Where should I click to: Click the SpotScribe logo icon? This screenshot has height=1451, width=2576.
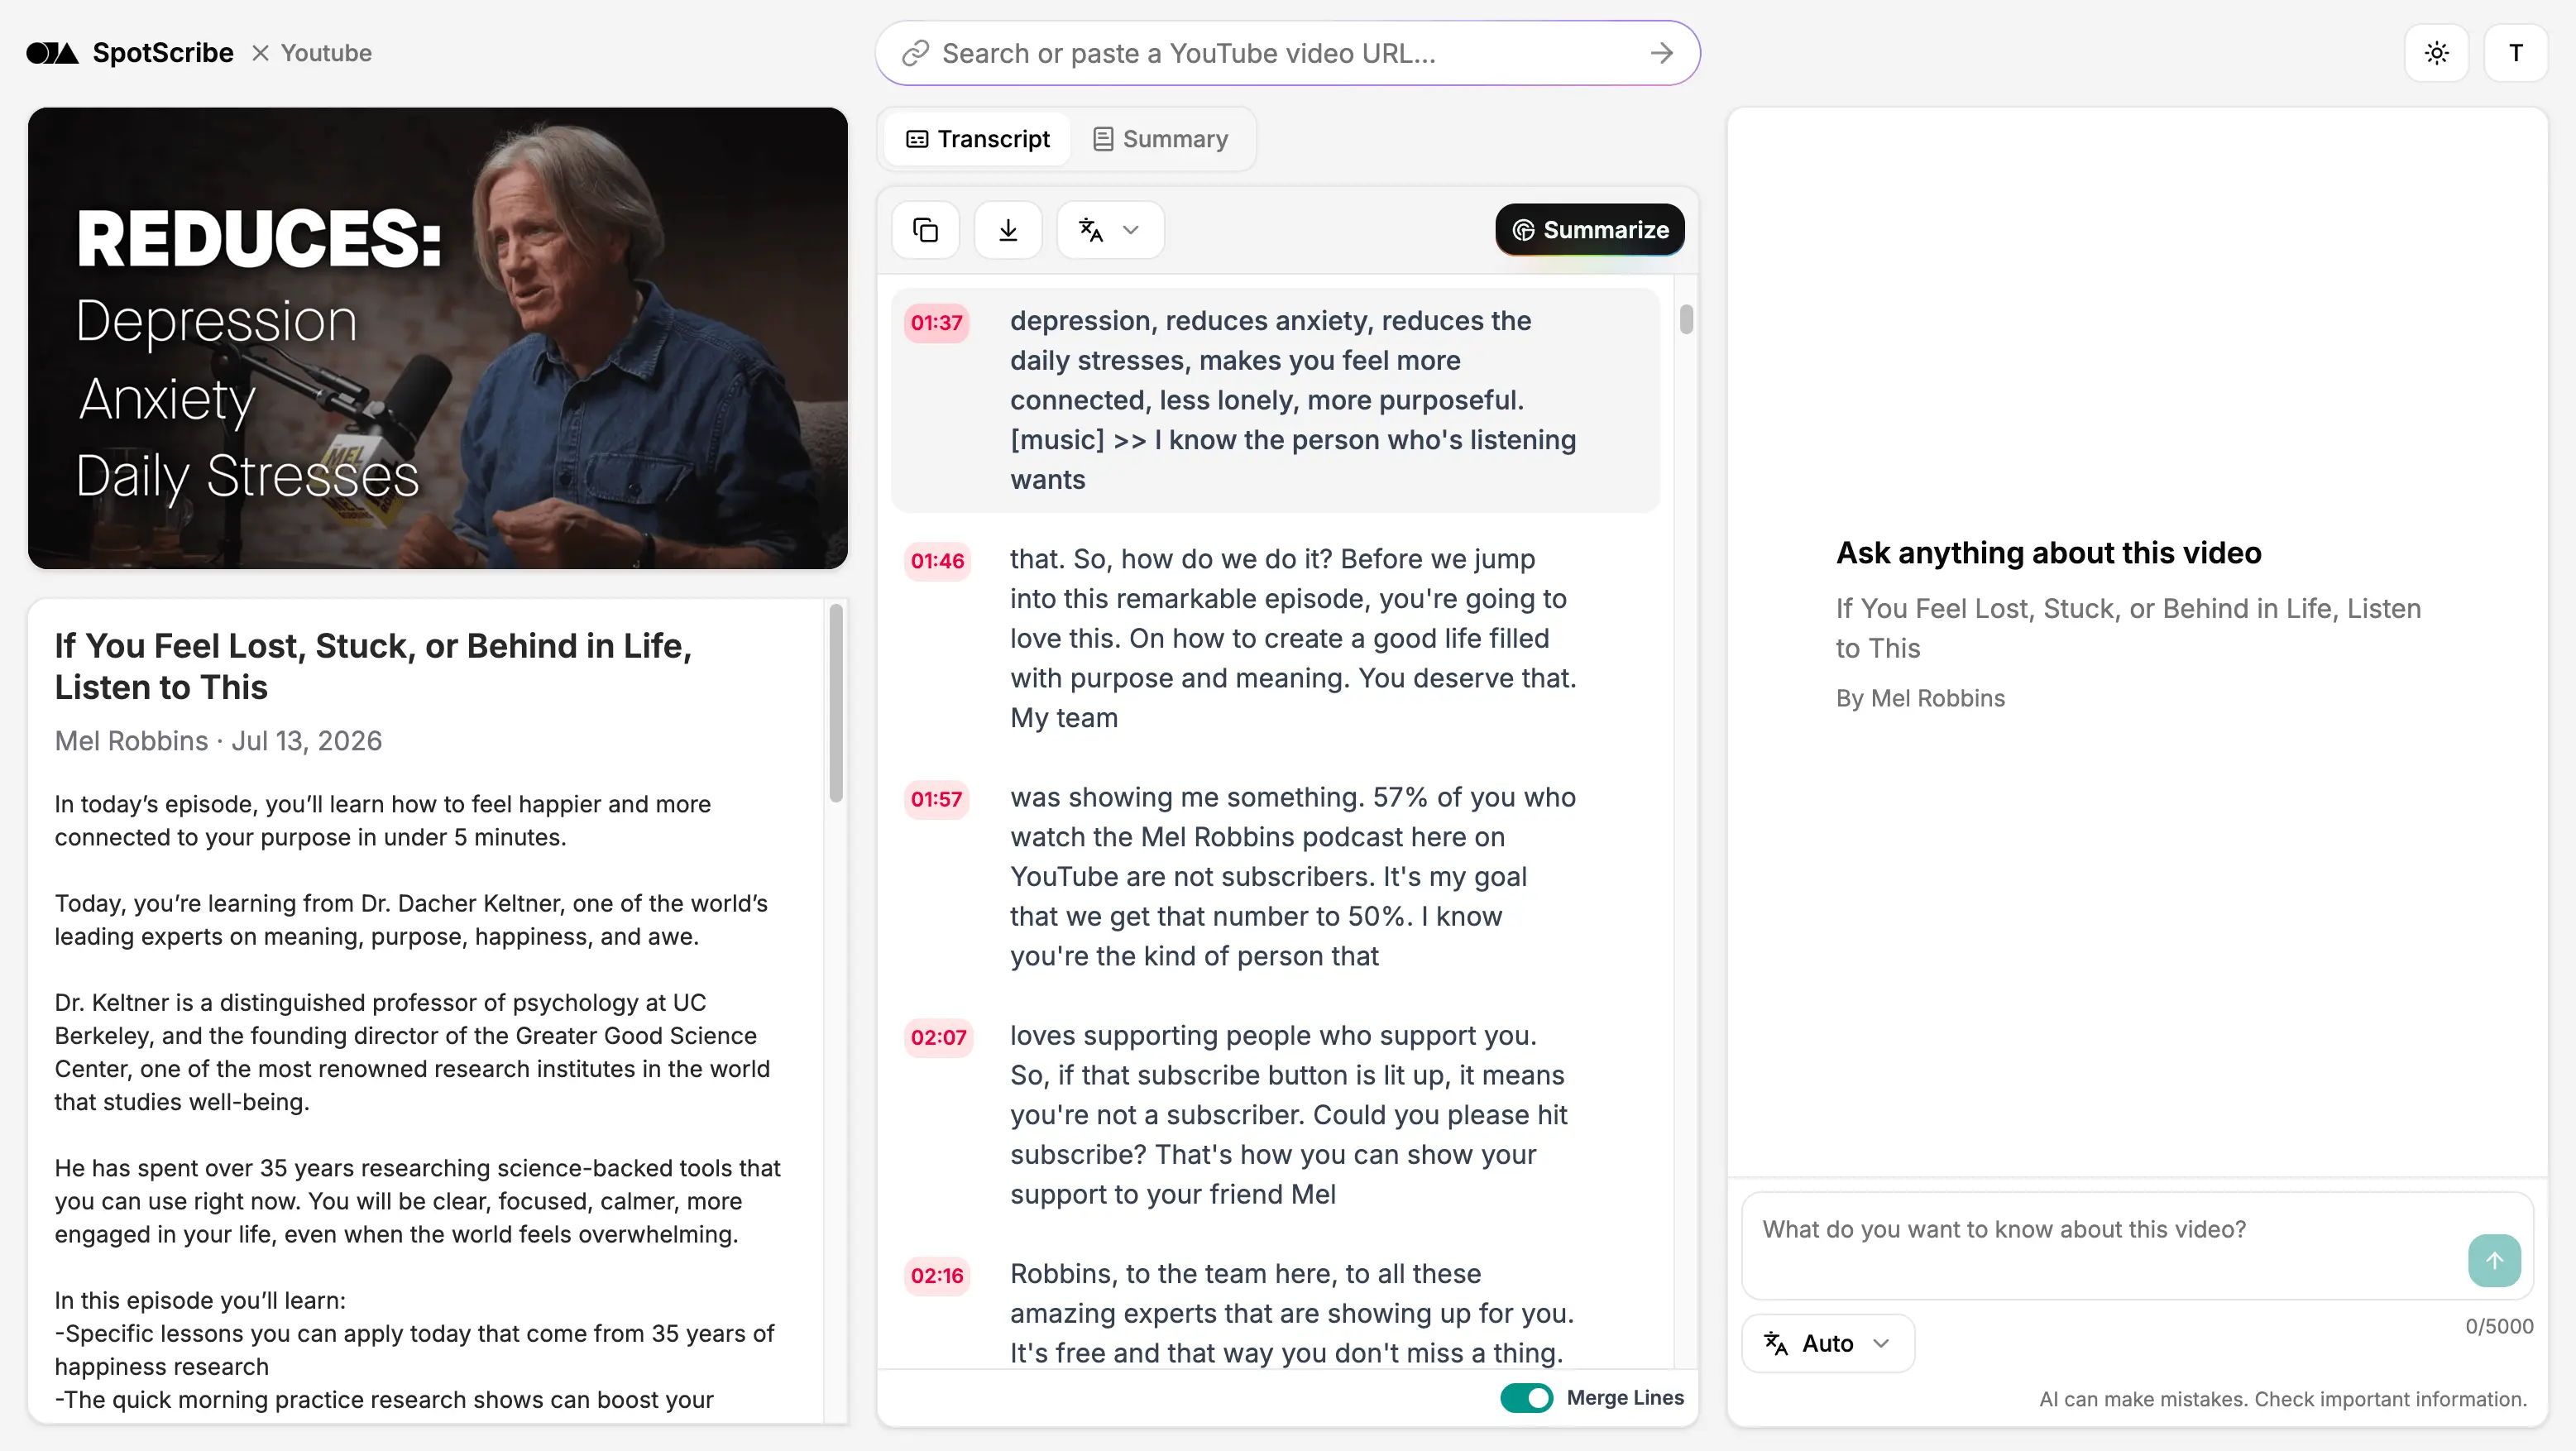click(52, 53)
